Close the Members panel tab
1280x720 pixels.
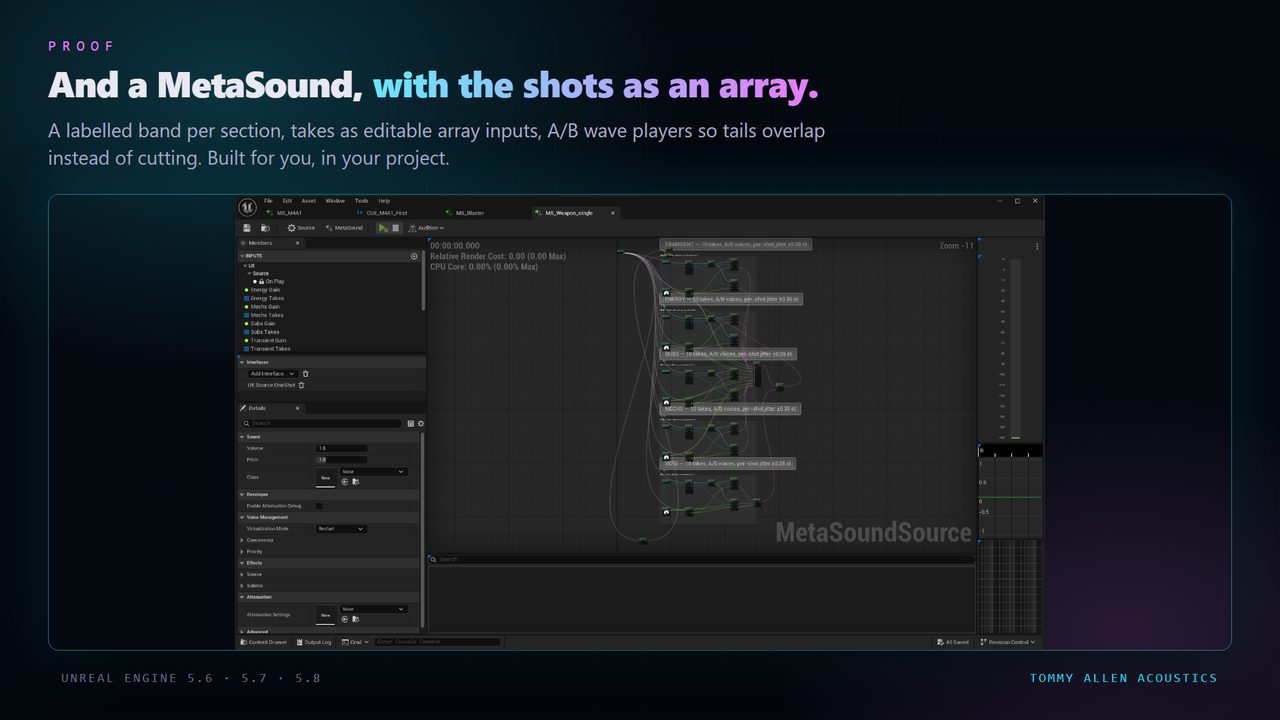(x=297, y=243)
